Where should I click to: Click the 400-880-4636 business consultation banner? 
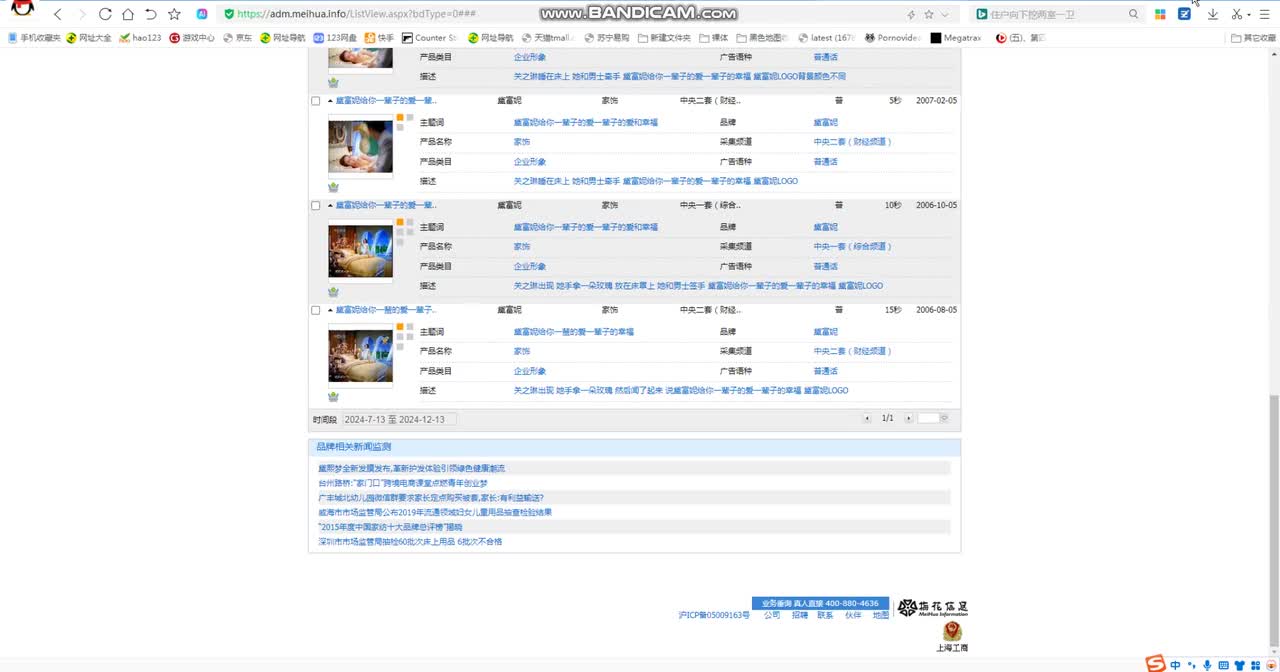820,603
